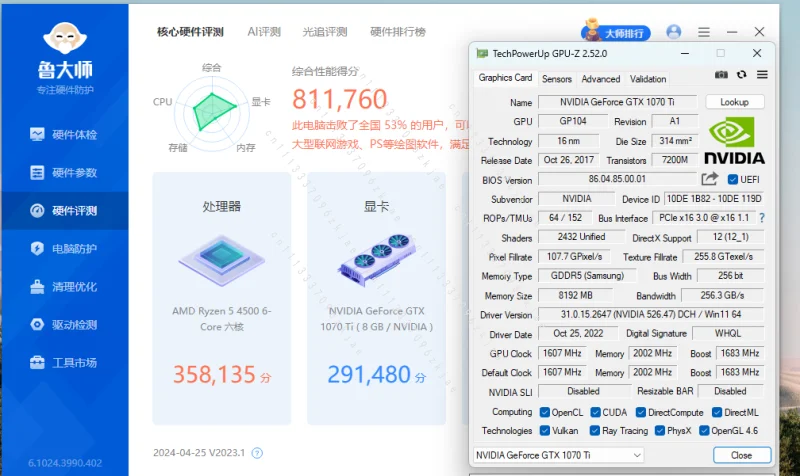Click BIOS Version field 86.04.85.00.01
The image size is (800, 476).
tap(617, 179)
